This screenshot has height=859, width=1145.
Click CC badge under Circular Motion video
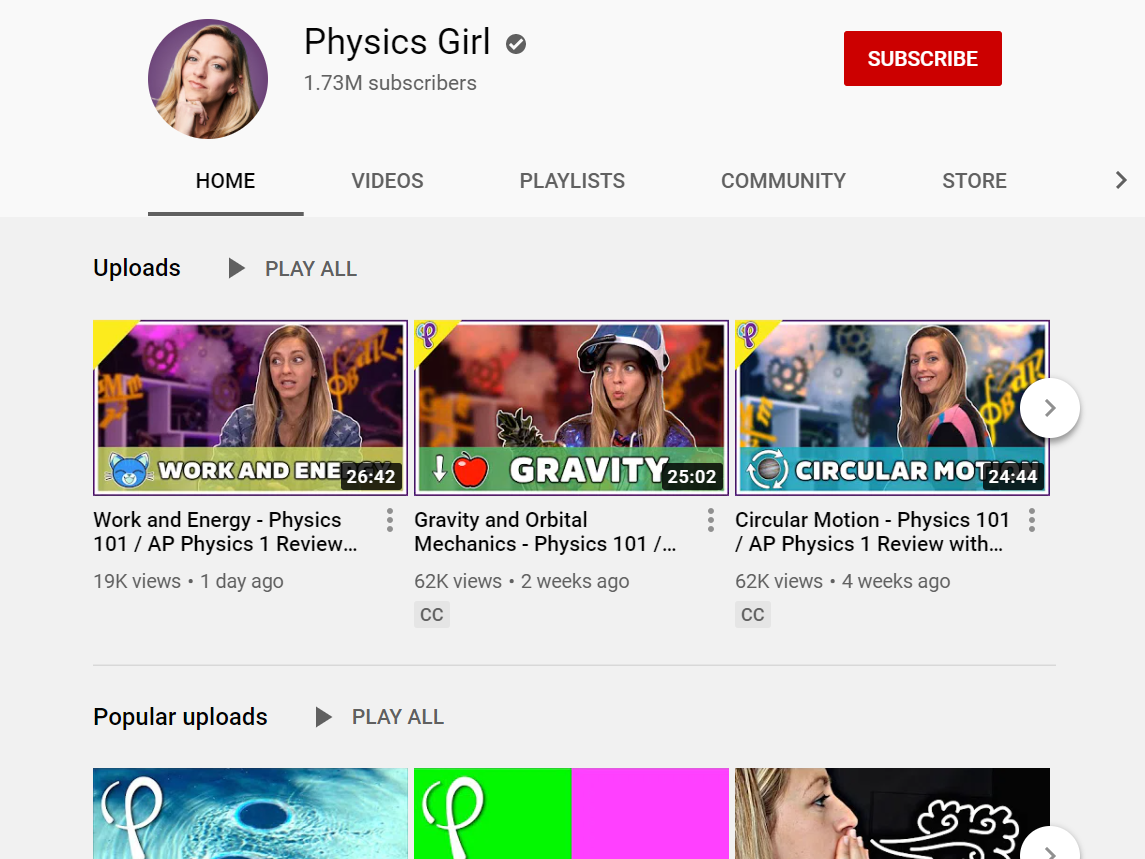coord(753,614)
